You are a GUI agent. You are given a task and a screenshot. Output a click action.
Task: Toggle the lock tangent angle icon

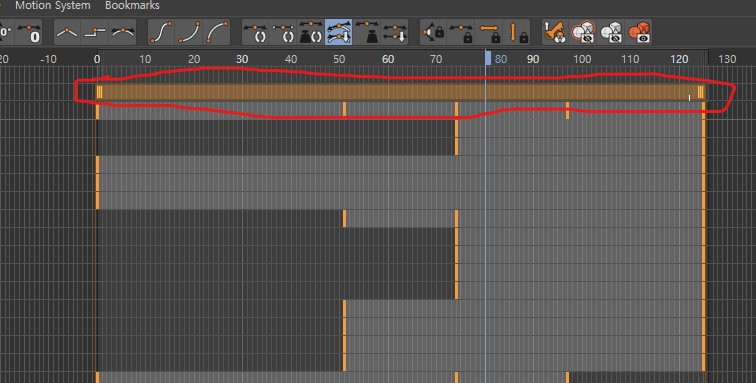click(433, 33)
